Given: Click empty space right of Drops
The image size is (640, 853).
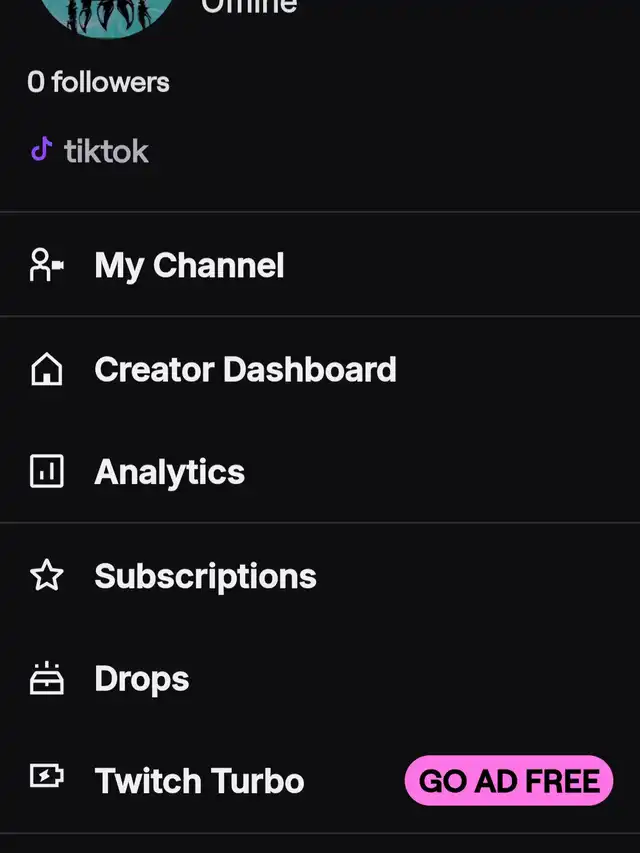Looking at the screenshot, I should 414,678.
